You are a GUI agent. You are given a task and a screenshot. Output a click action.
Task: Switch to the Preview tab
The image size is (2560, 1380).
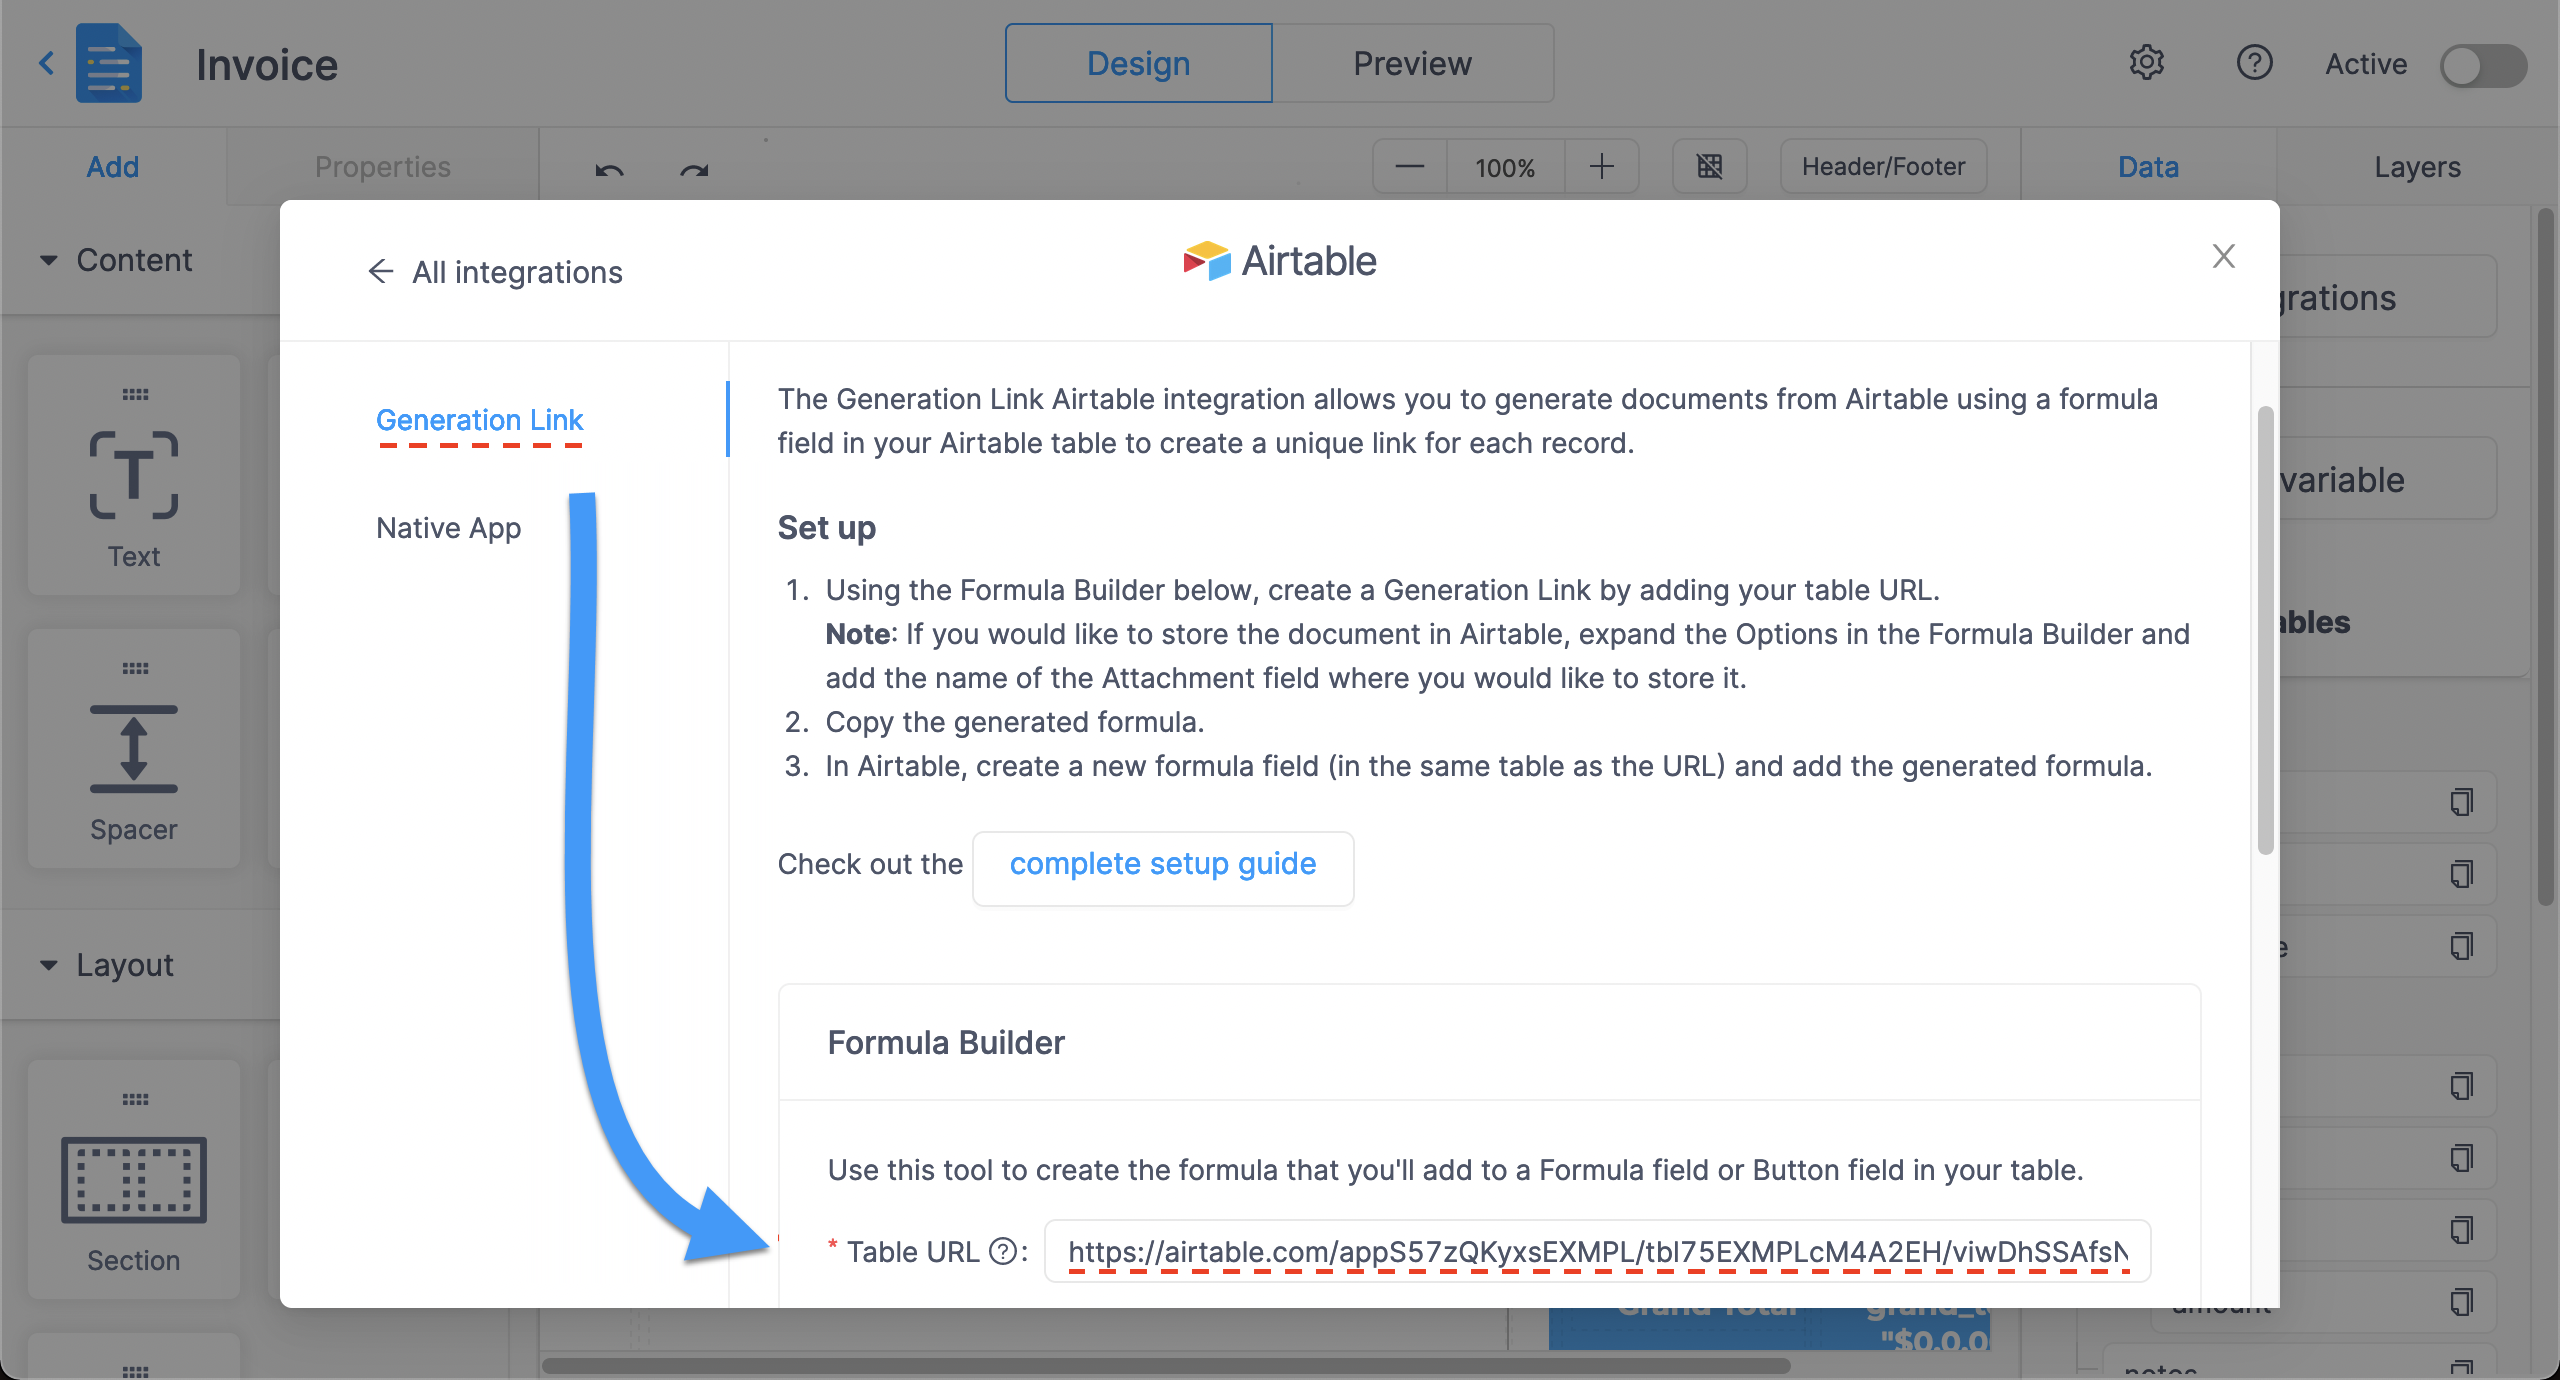1412,63
